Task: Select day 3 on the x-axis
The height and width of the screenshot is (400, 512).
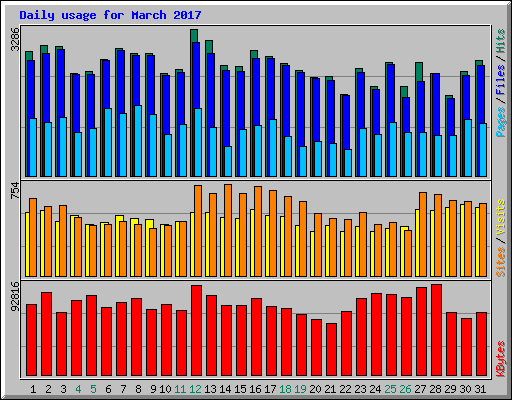Action: click(x=63, y=389)
